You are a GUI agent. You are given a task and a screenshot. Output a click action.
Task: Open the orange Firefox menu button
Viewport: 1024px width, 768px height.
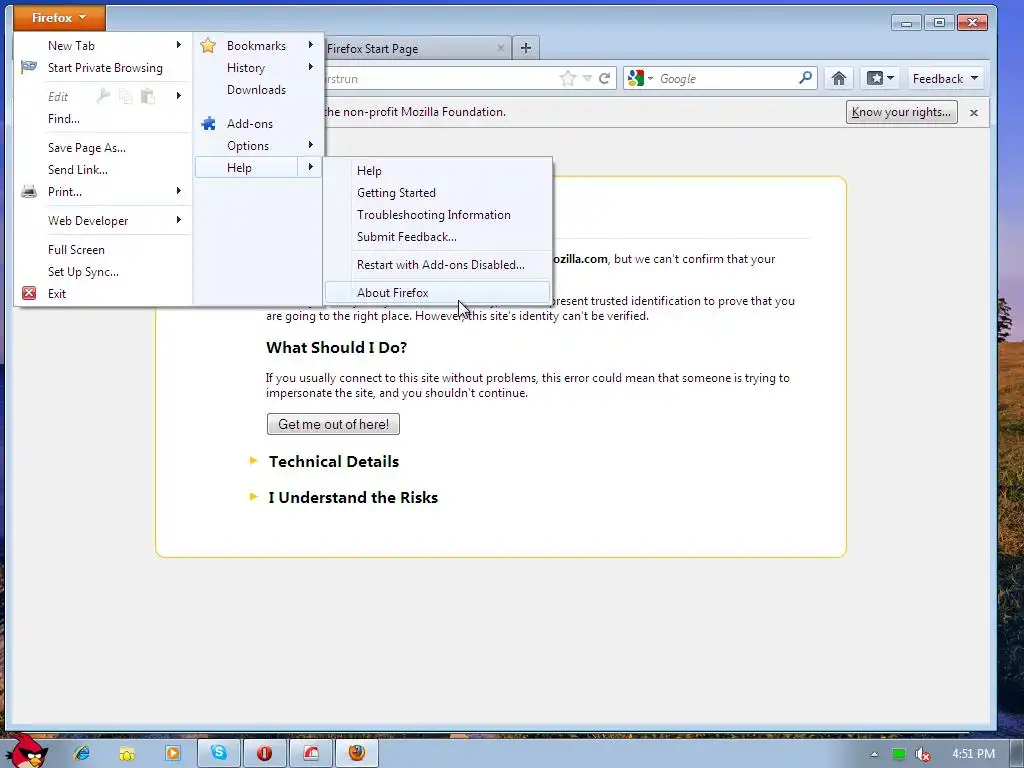click(59, 18)
